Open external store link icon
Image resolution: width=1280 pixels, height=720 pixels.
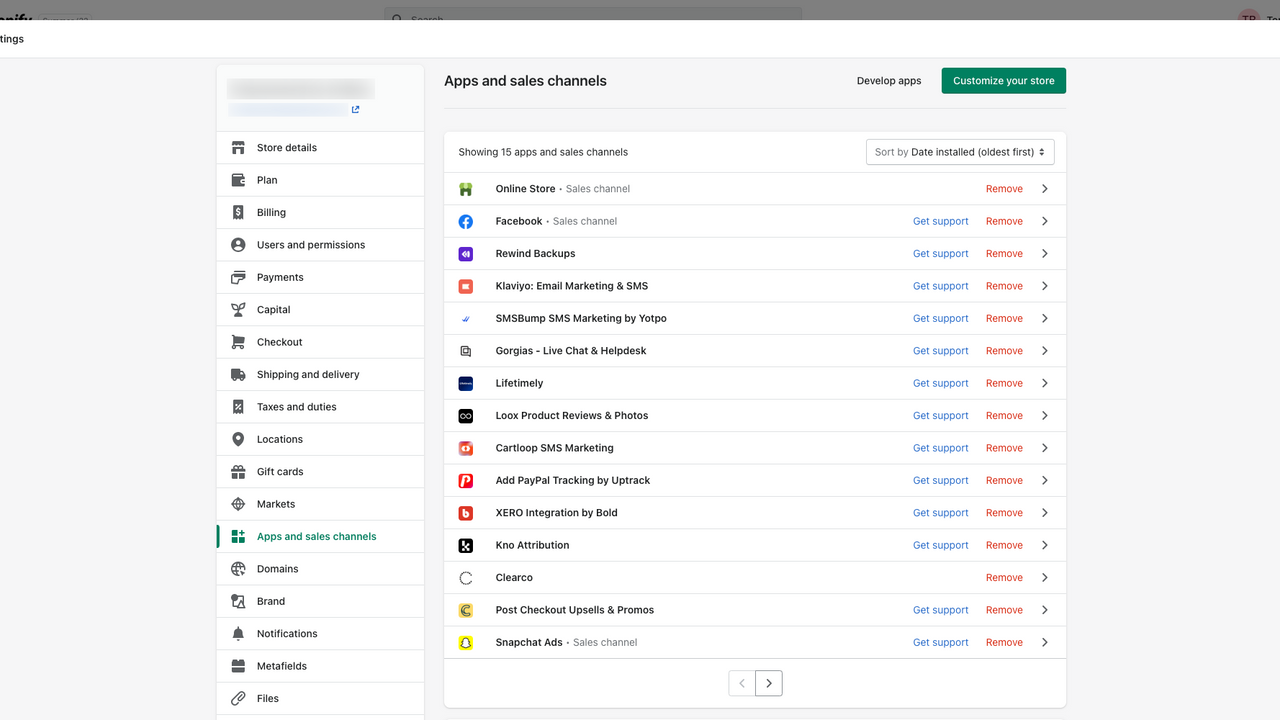pyautogui.click(x=356, y=110)
